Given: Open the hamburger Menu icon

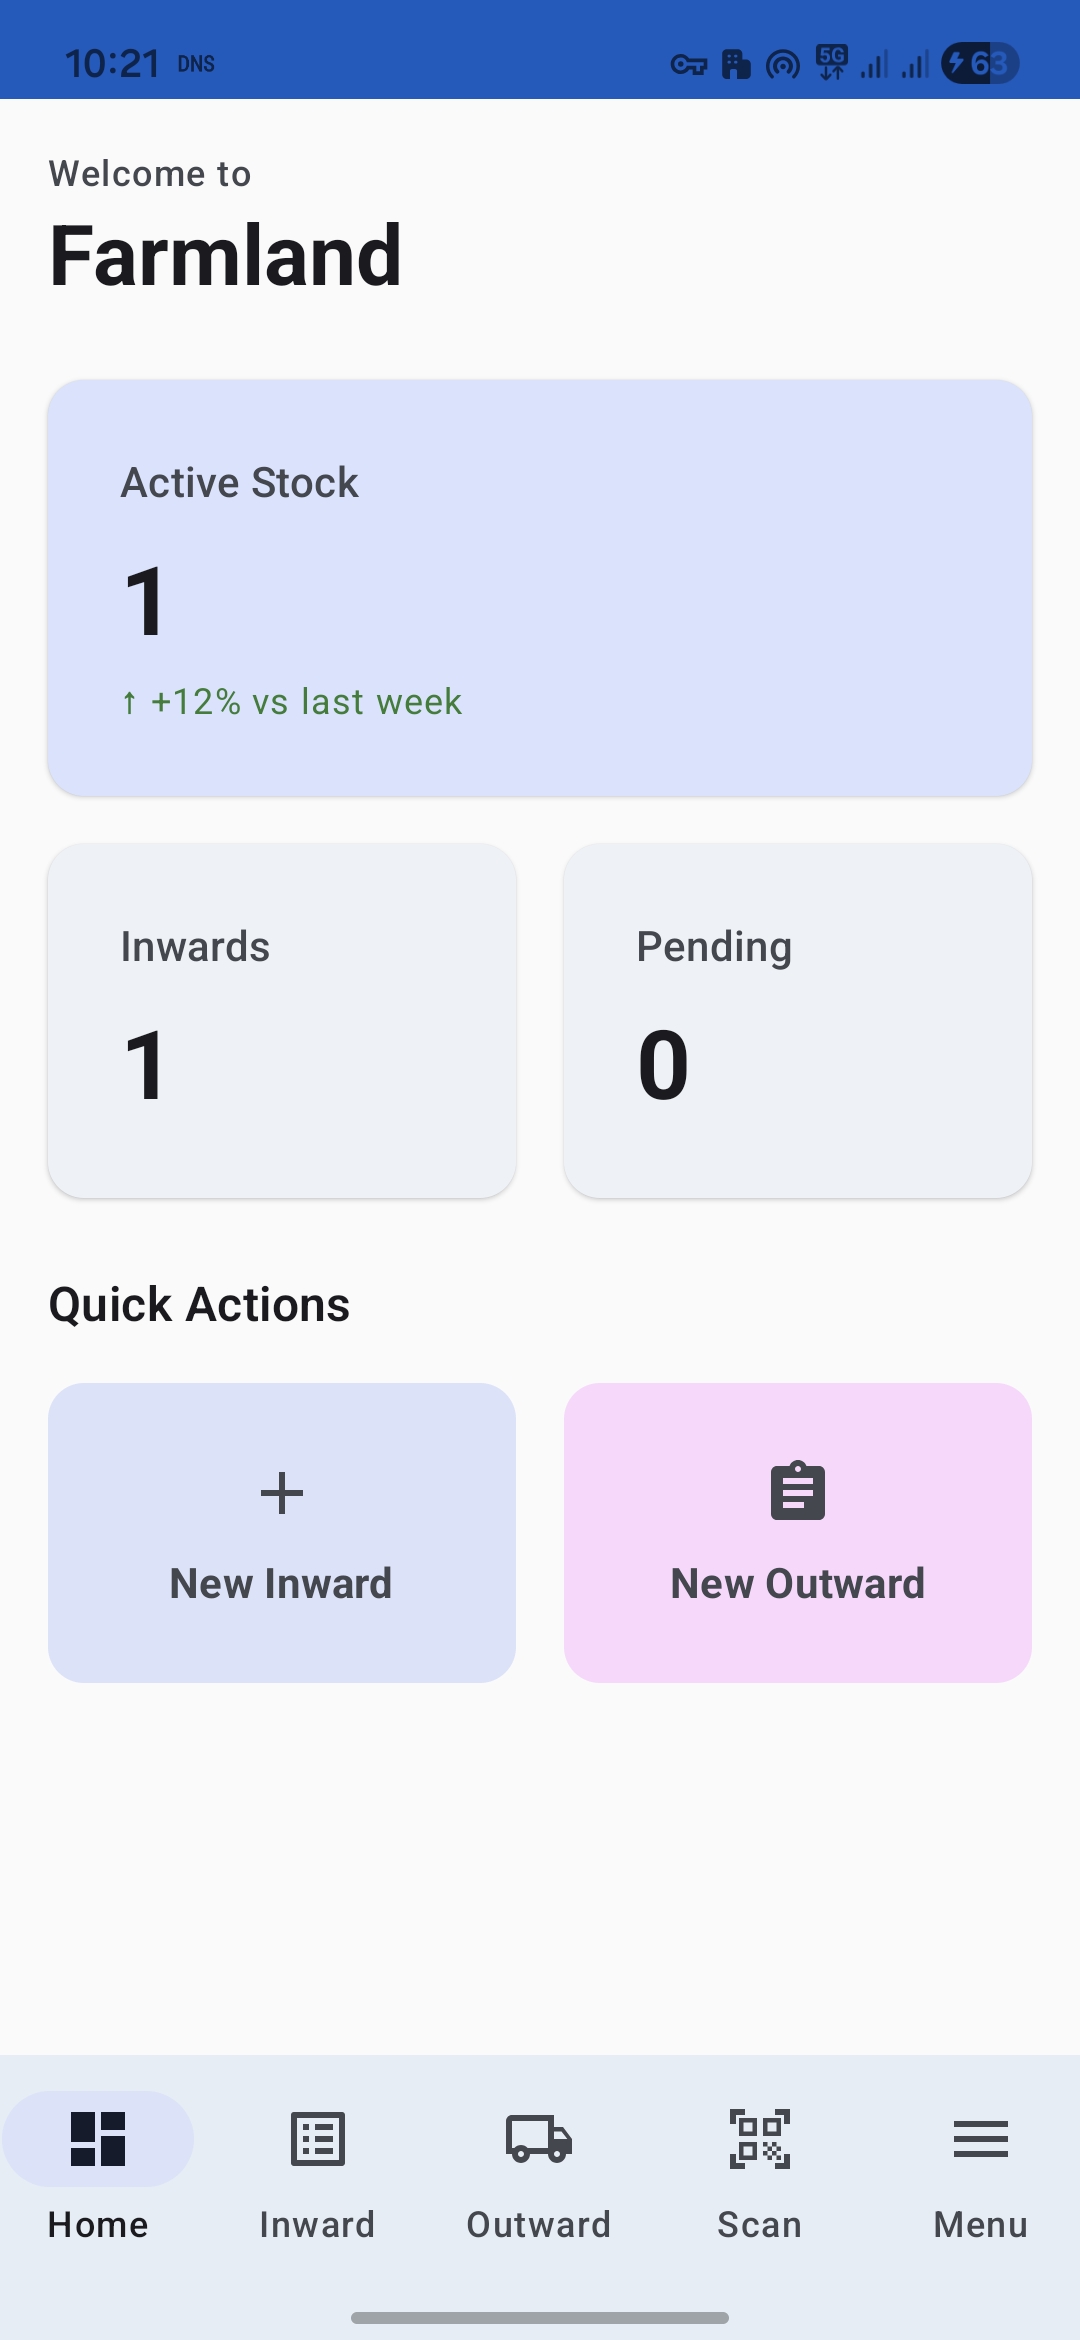Looking at the screenshot, I should tap(980, 2139).
